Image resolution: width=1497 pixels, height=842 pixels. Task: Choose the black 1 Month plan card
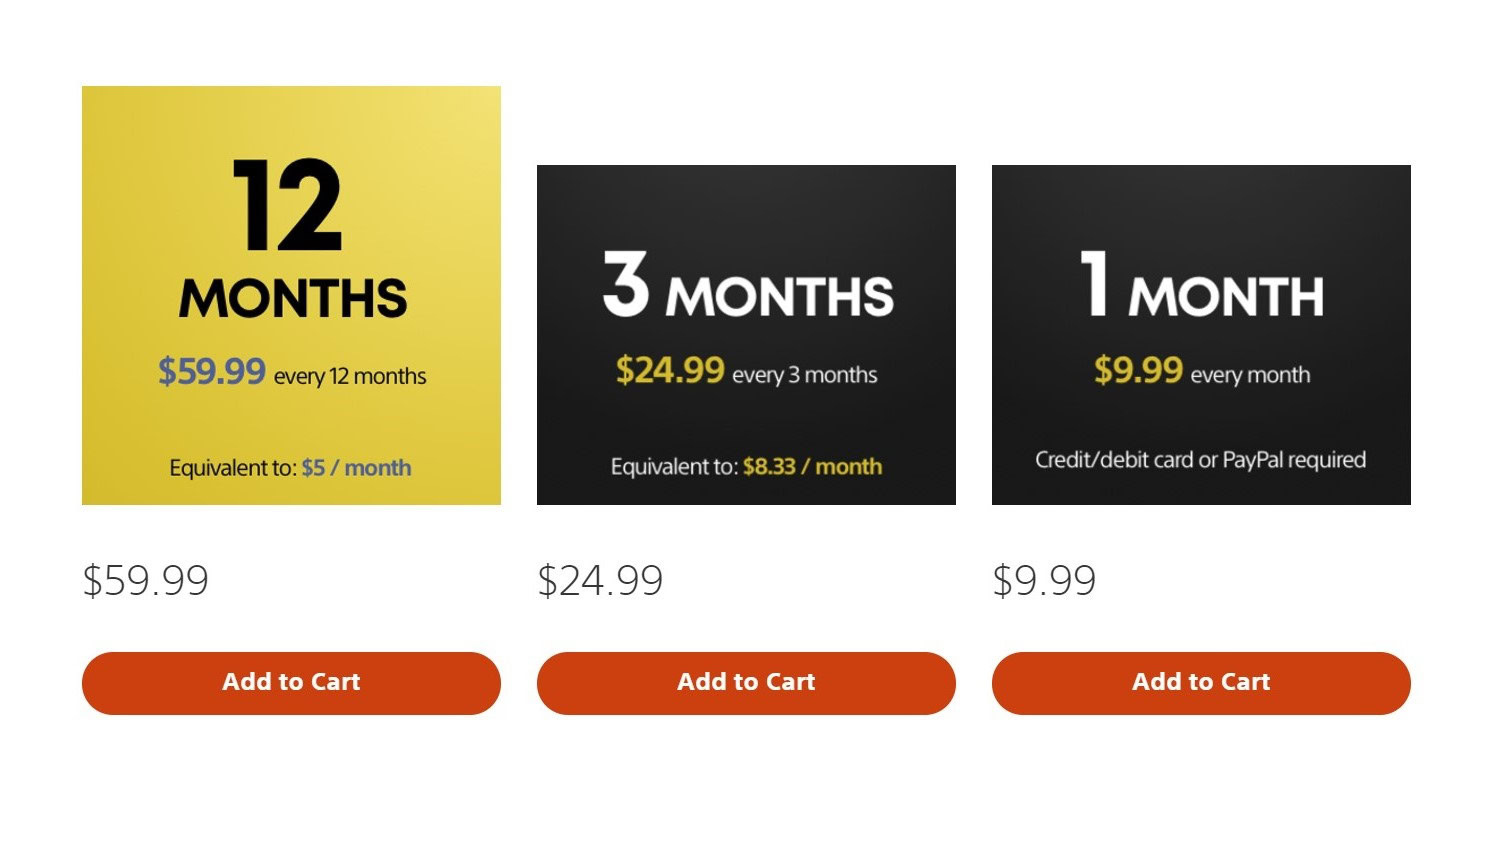(x=1201, y=335)
